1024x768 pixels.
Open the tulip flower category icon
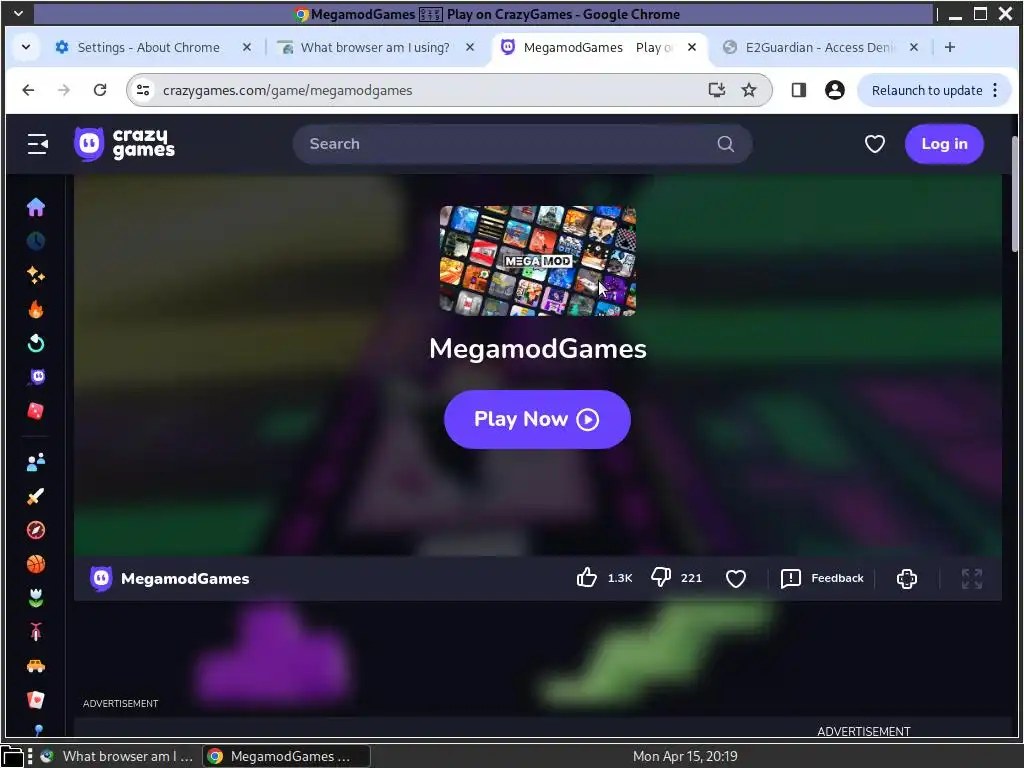click(36, 598)
